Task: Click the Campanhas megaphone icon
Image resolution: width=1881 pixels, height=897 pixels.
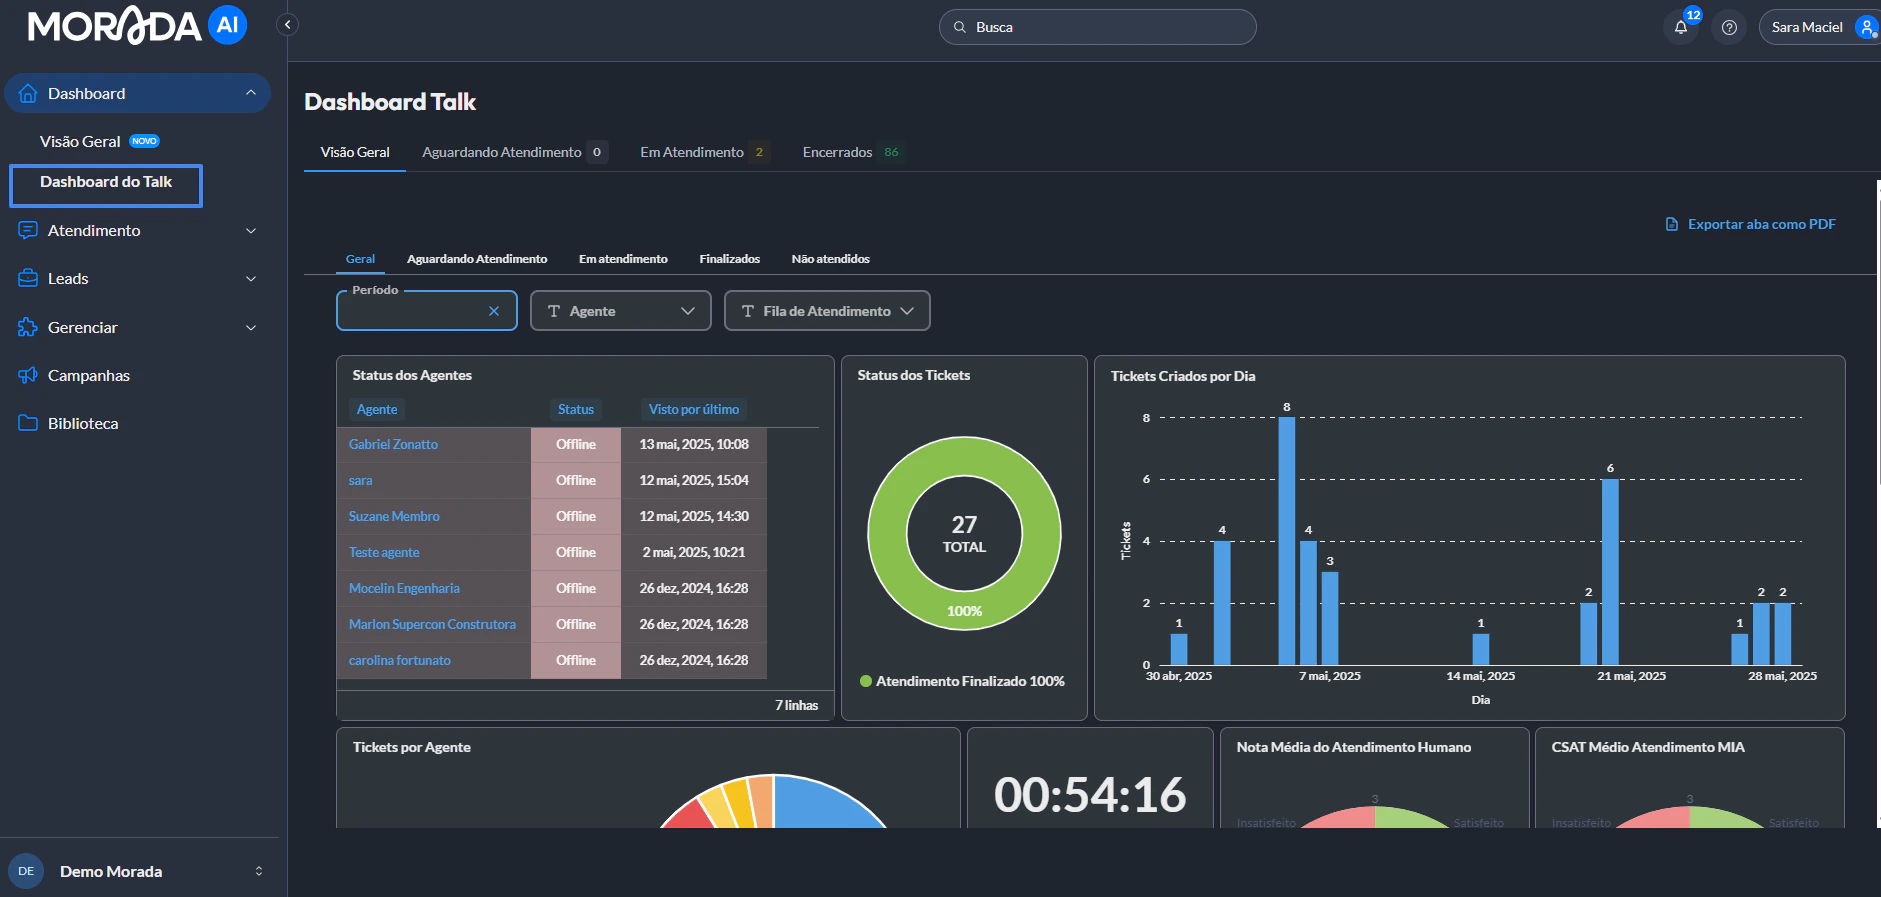Action: [28, 375]
